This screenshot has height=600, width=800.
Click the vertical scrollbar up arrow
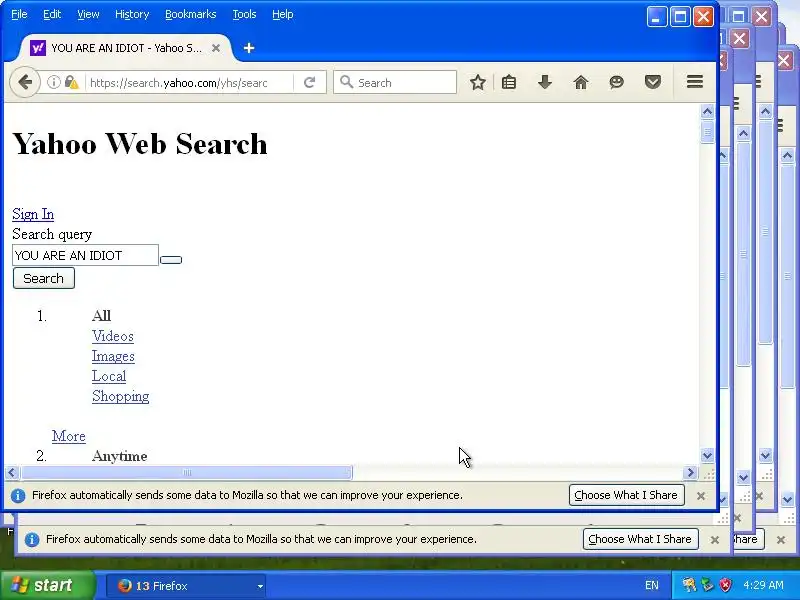pyautogui.click(x=707, y=111)
